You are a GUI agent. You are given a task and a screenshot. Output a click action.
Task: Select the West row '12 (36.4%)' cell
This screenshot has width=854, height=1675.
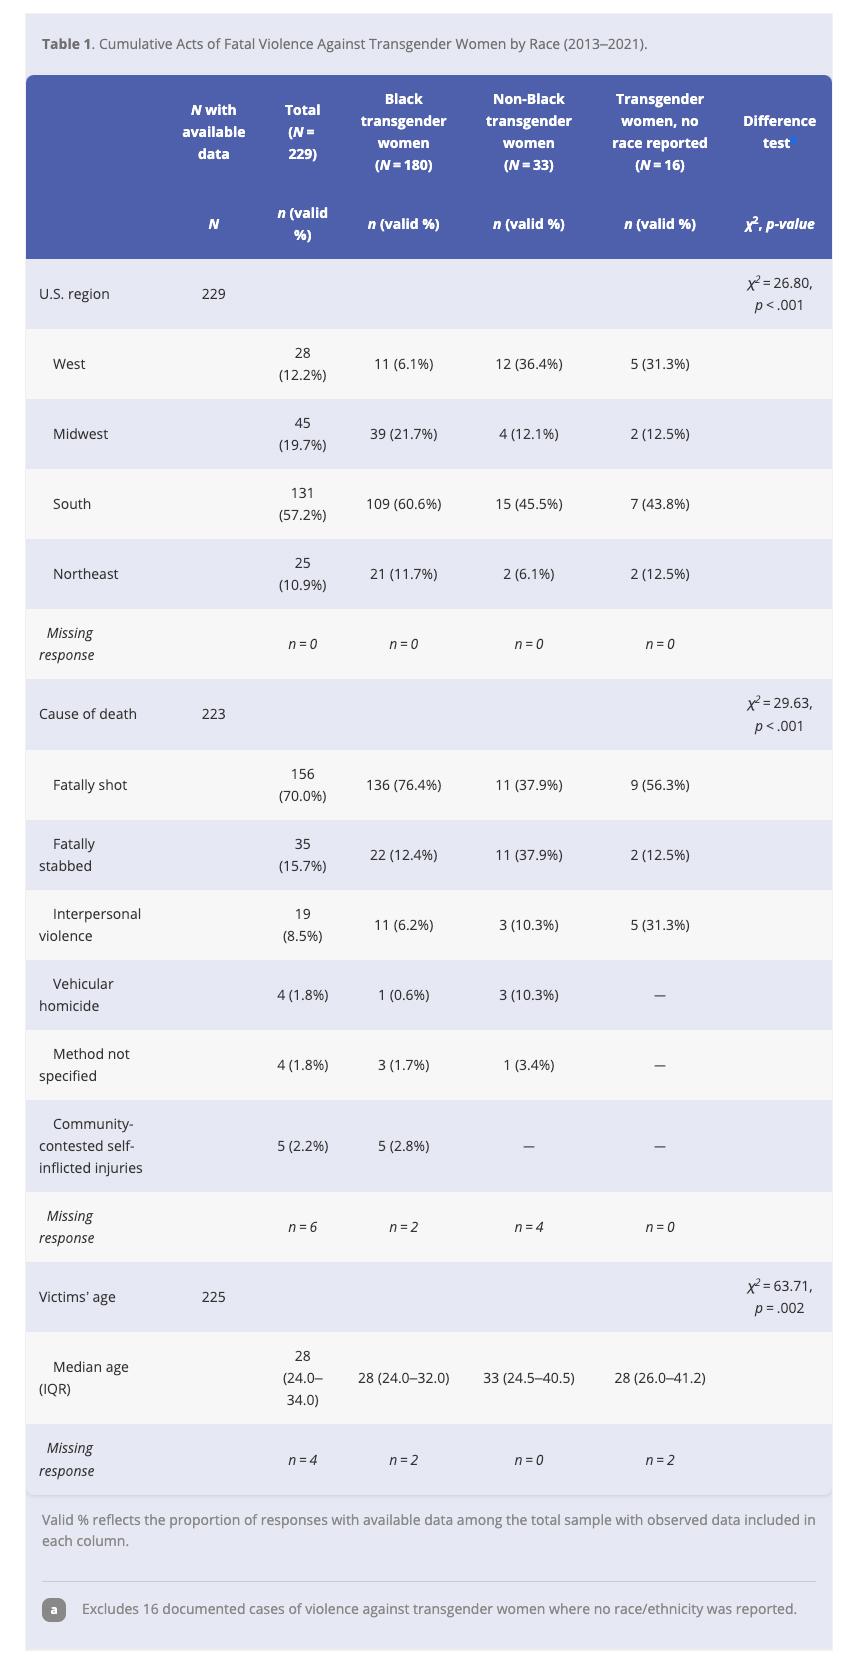pyautogui.click(x=529, y=364)
